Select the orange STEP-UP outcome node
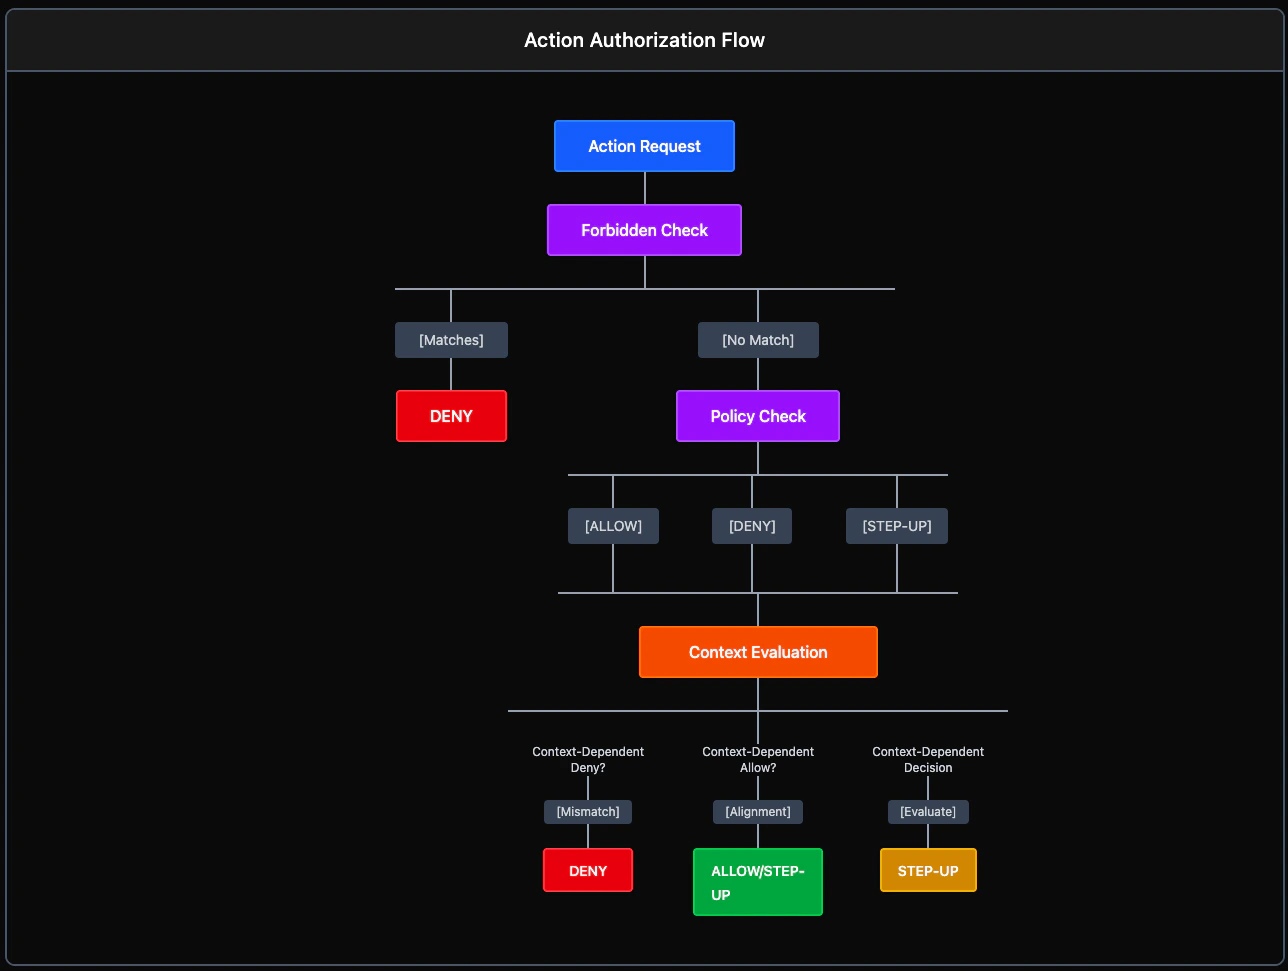 (x=928, y=869)
